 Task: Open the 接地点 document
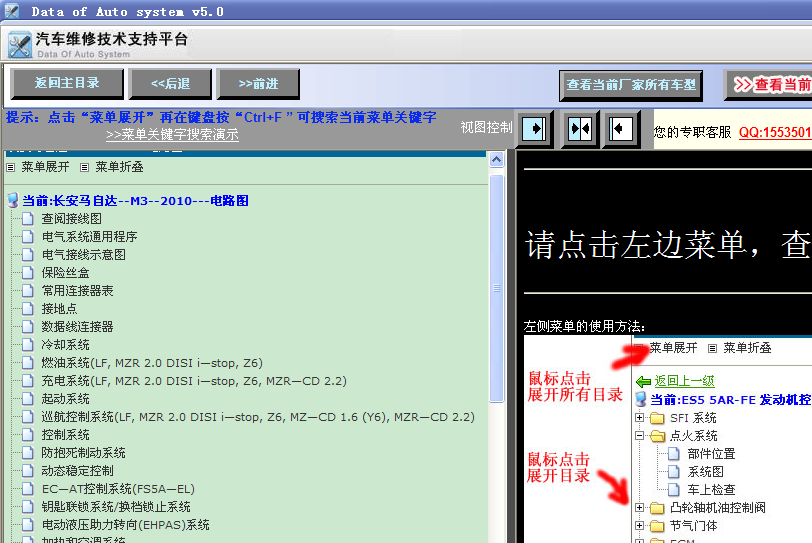59,309
